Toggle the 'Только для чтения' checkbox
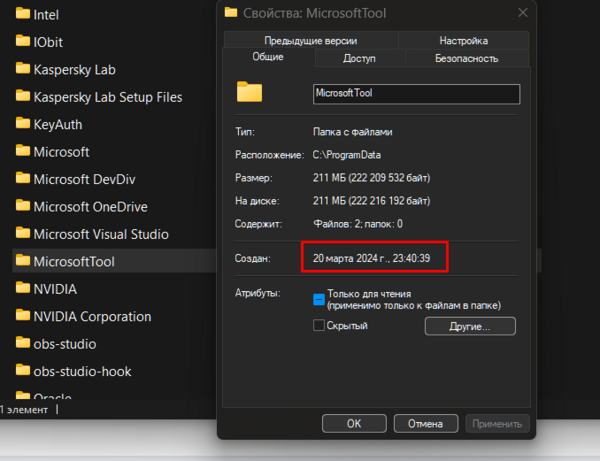 click(319, 298)
